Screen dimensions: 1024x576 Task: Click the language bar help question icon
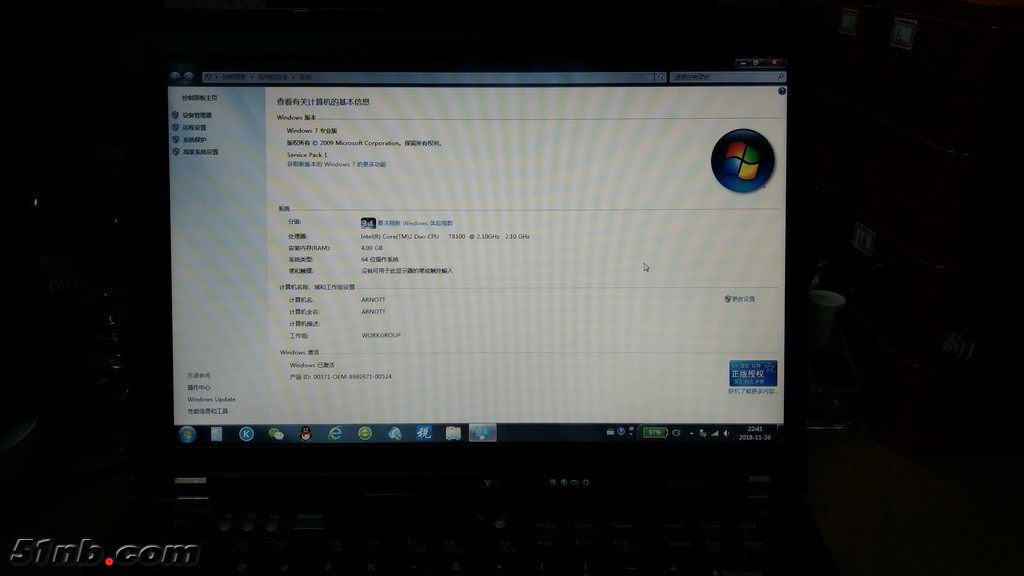tap(621, 432)
